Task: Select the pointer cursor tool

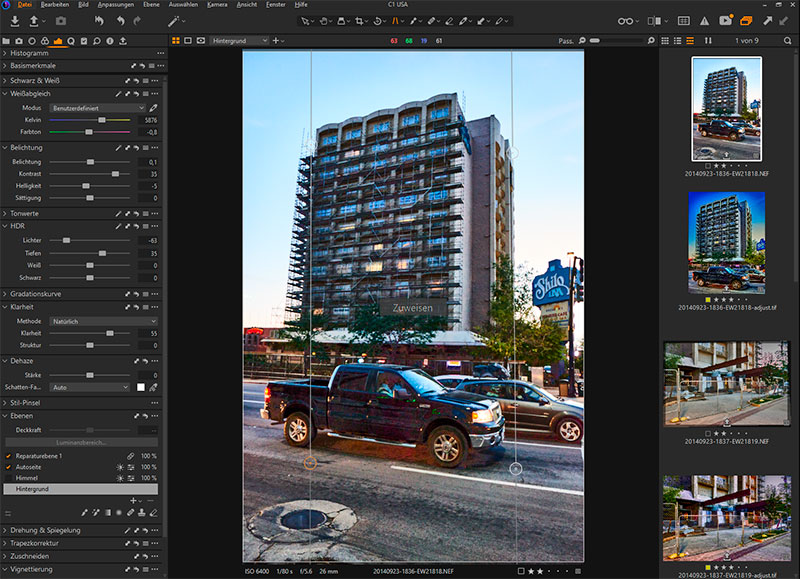Action: click(x=305, y=21)
